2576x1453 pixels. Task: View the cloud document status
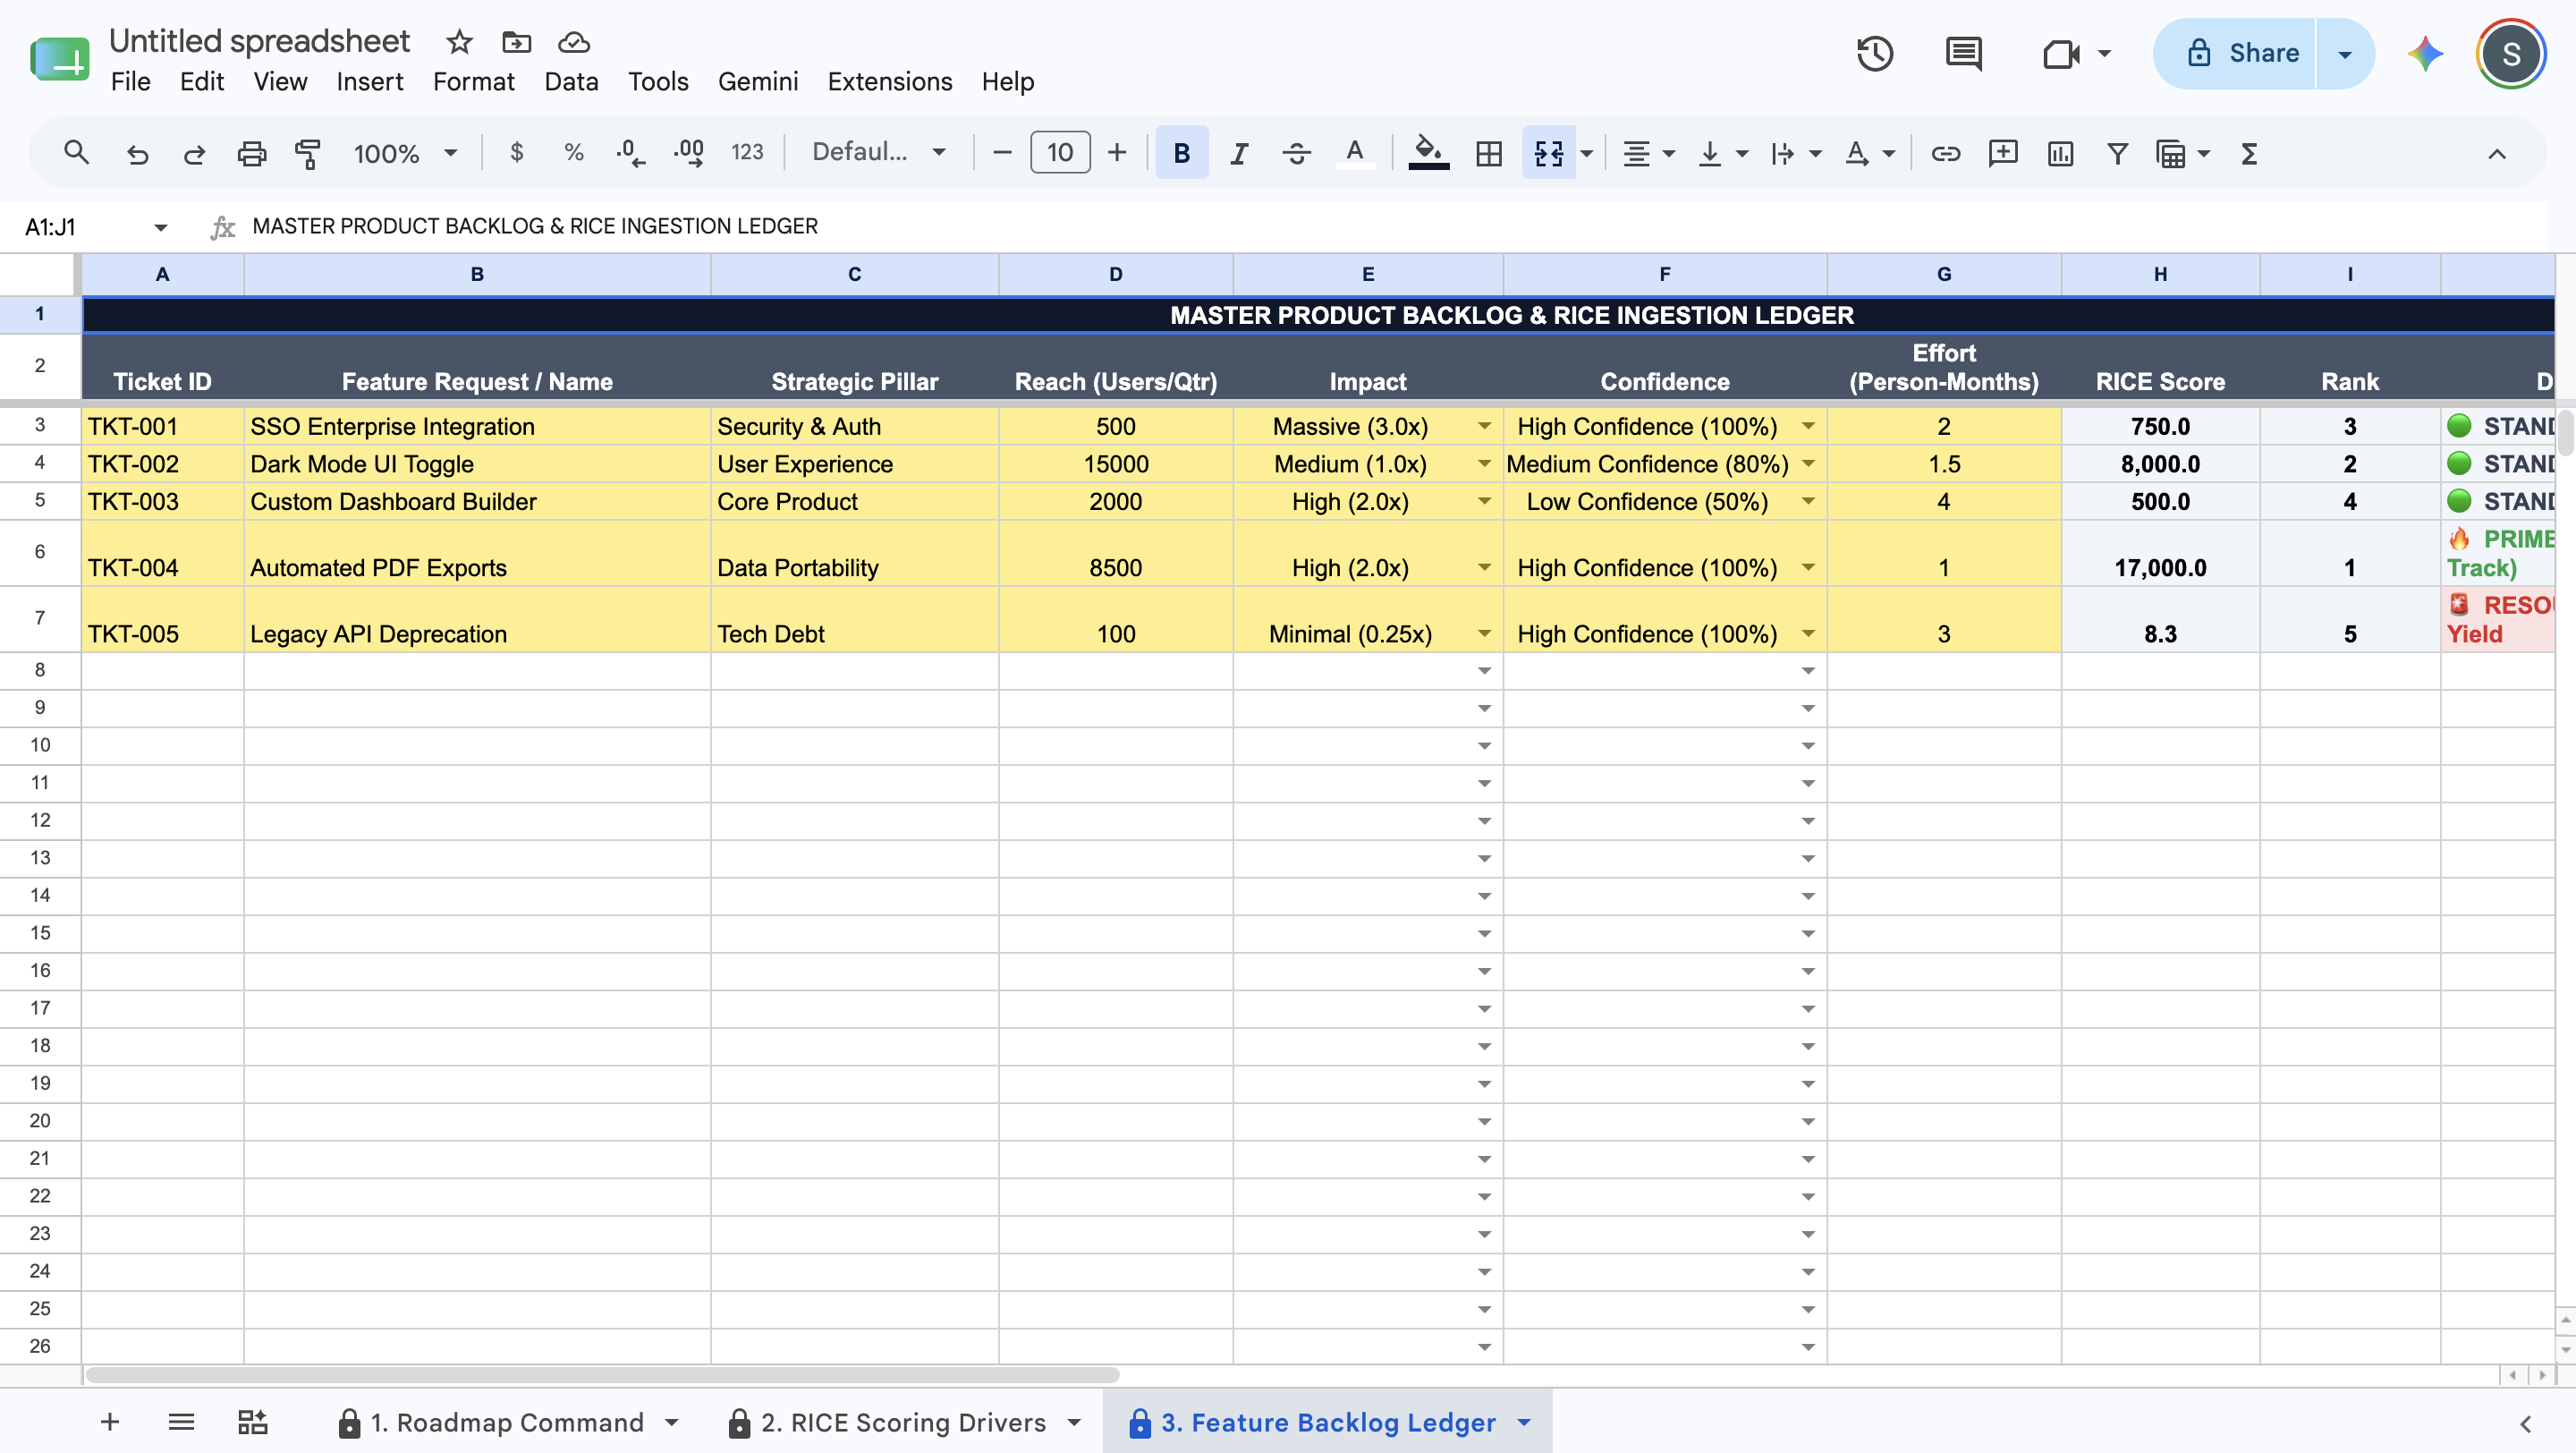(574, 41)
